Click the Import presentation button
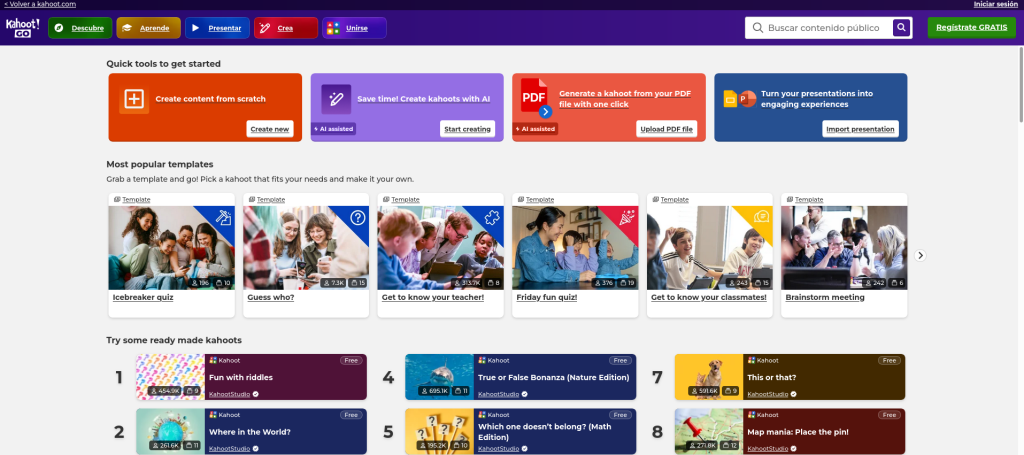This screenshot has height=455, width=1024. point(860,129)
